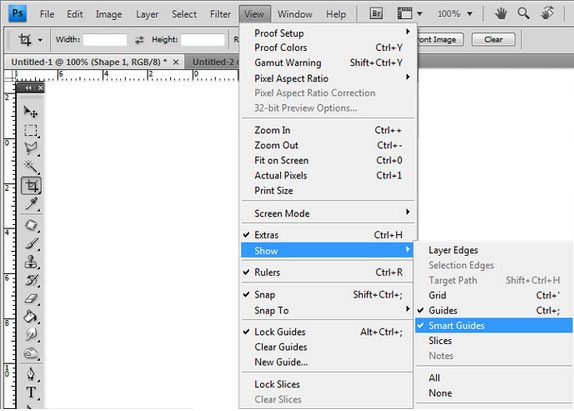Choose All in the Show submenu
The width and height of the screenshot is (574, 411).
(x=493, y=378)
